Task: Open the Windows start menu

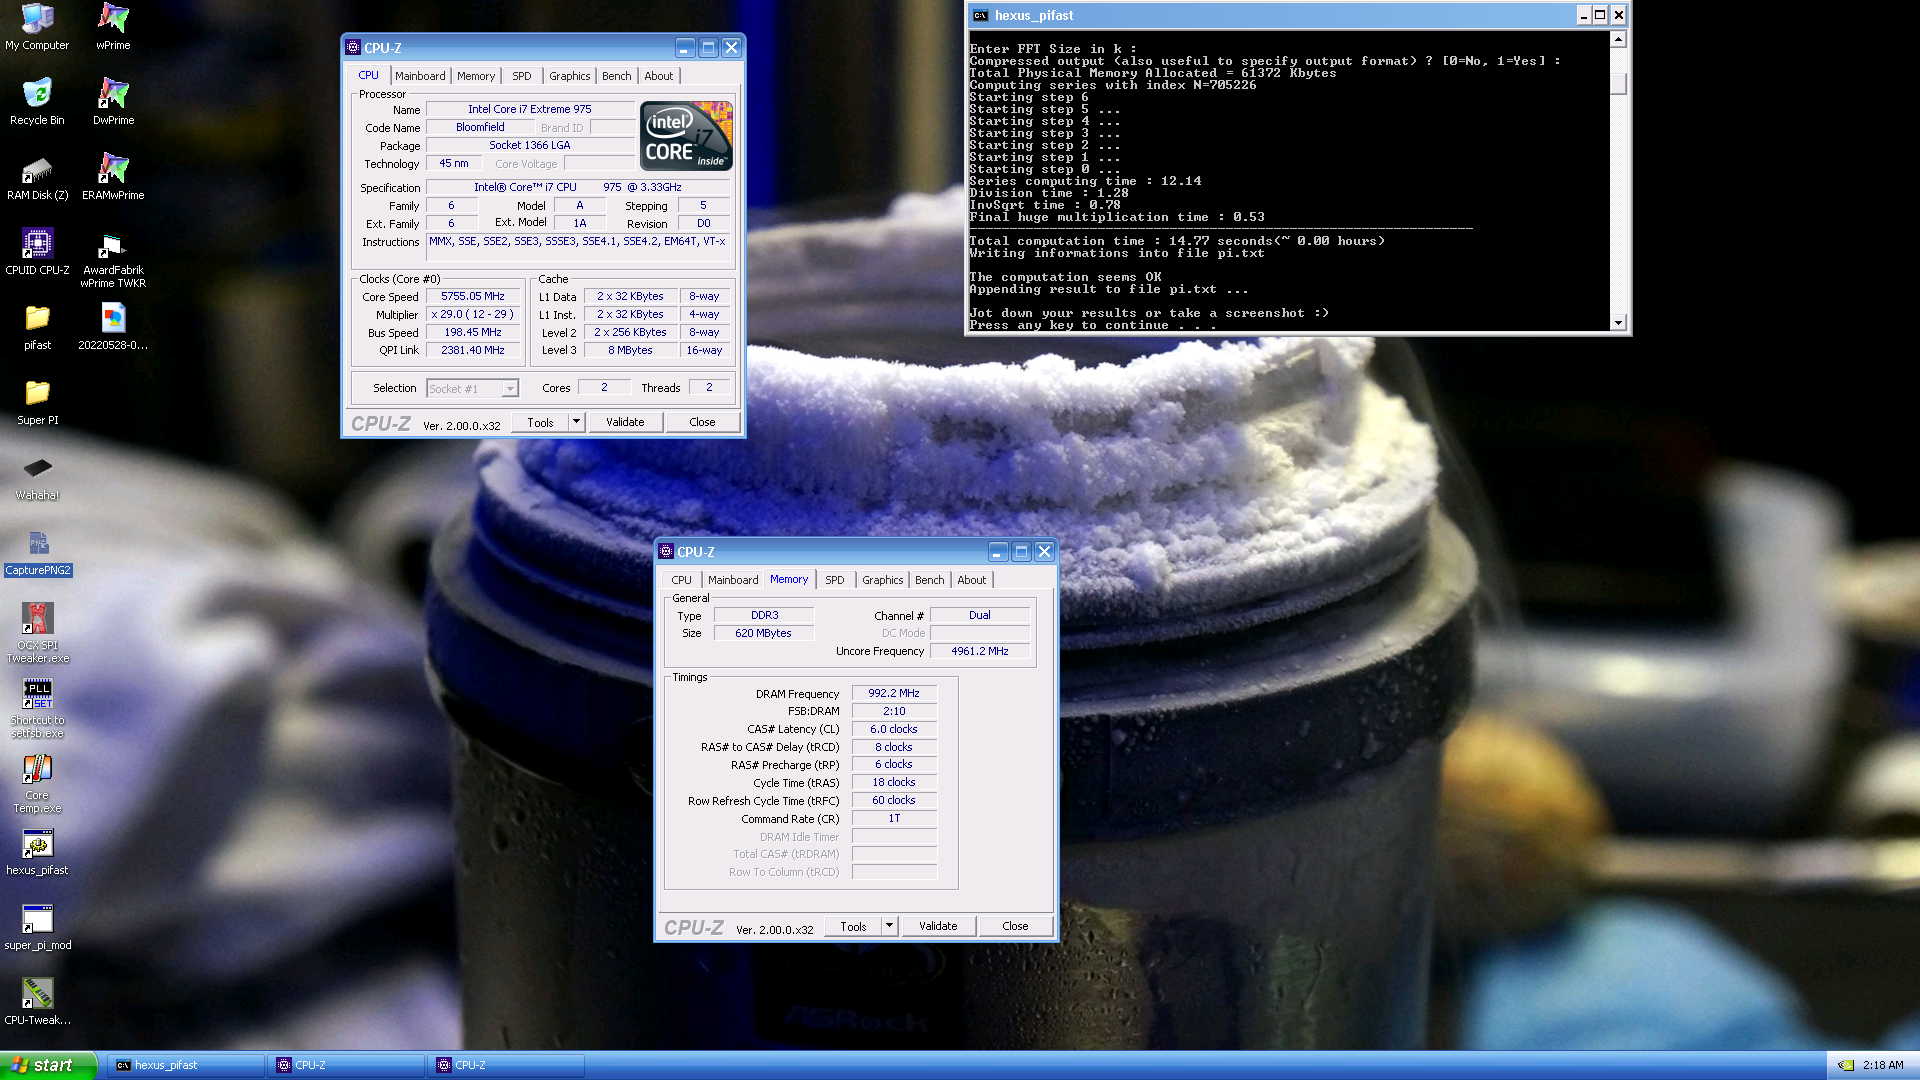Action: click(48, 1065)
